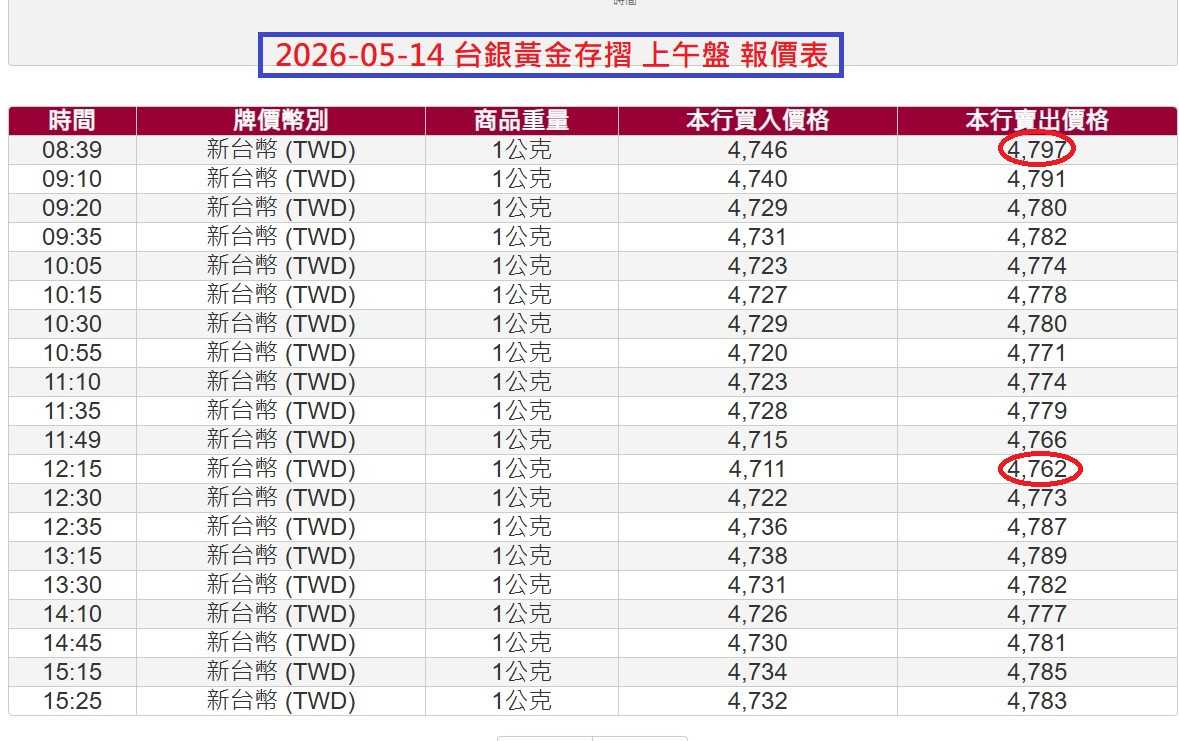
Task: Click sell price 4,782 in 13:30 row
Action: click(x=1037, y=585)
